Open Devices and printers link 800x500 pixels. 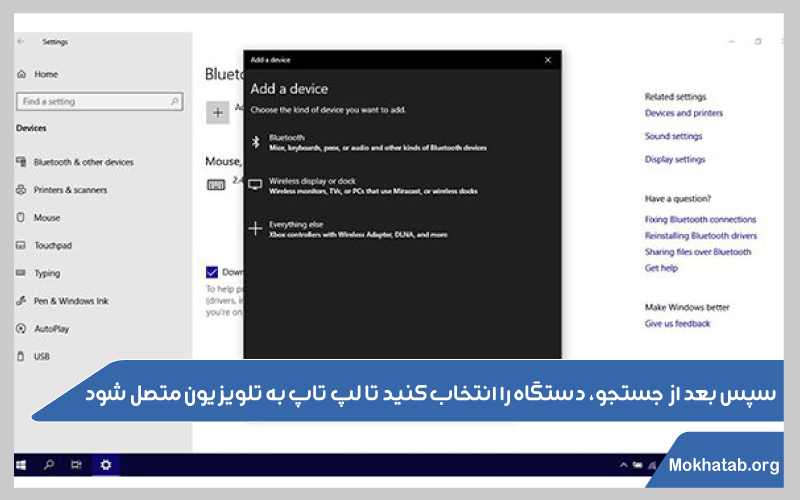(684, 113)
